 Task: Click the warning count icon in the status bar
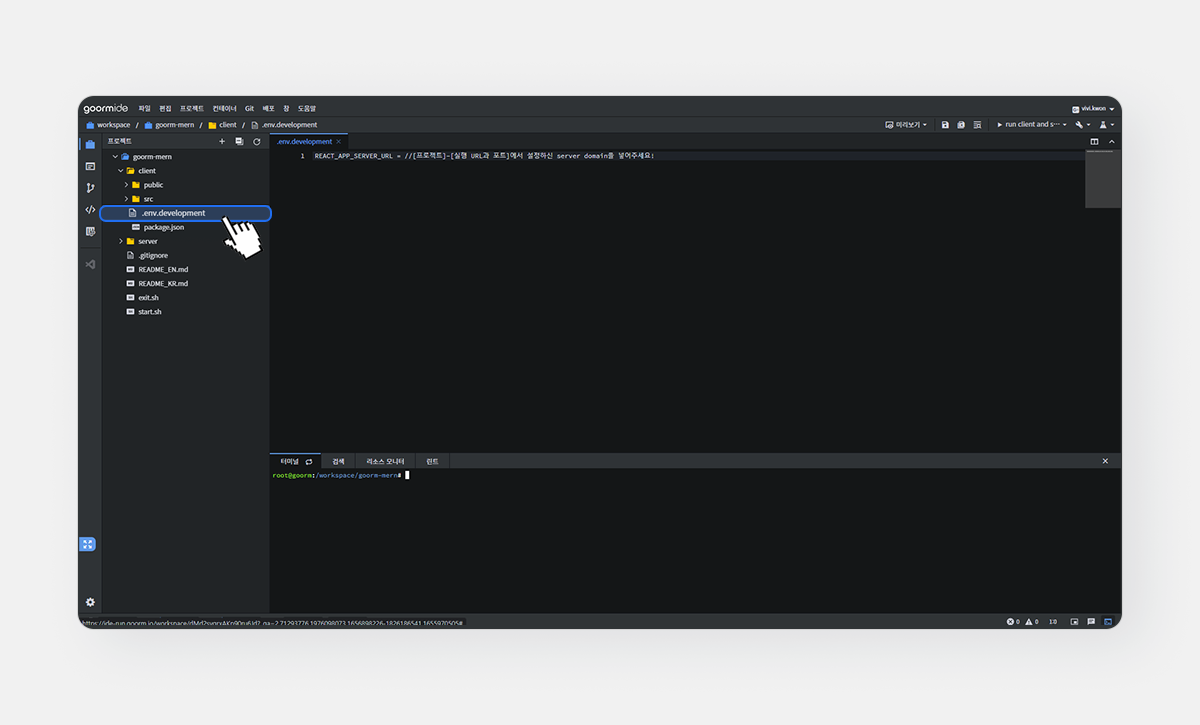click(x=1031, y=621)
